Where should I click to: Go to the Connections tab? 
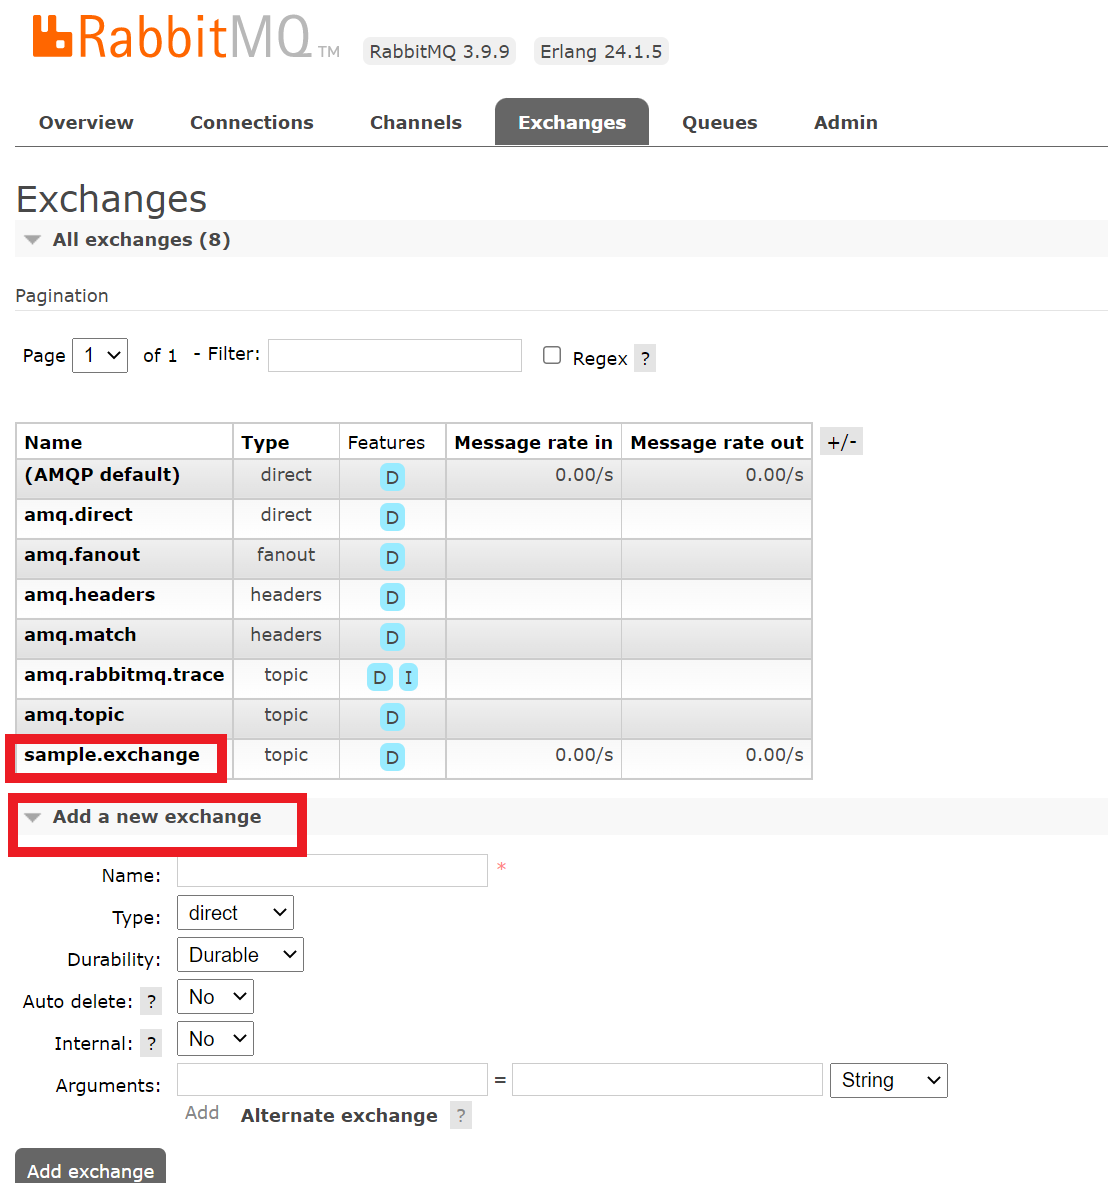tap(252, 122)
